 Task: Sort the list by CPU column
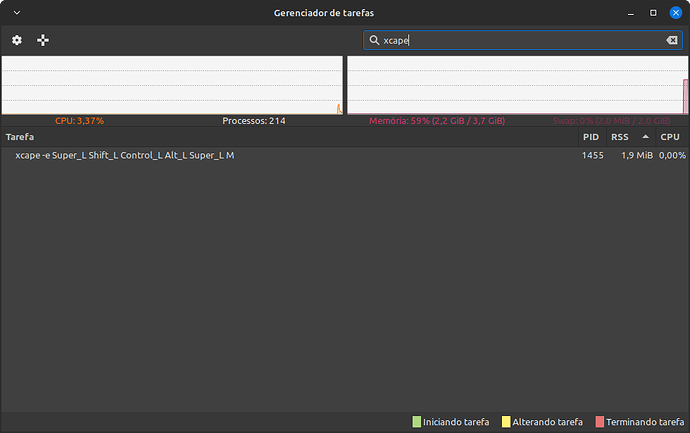tap(670, 136)
